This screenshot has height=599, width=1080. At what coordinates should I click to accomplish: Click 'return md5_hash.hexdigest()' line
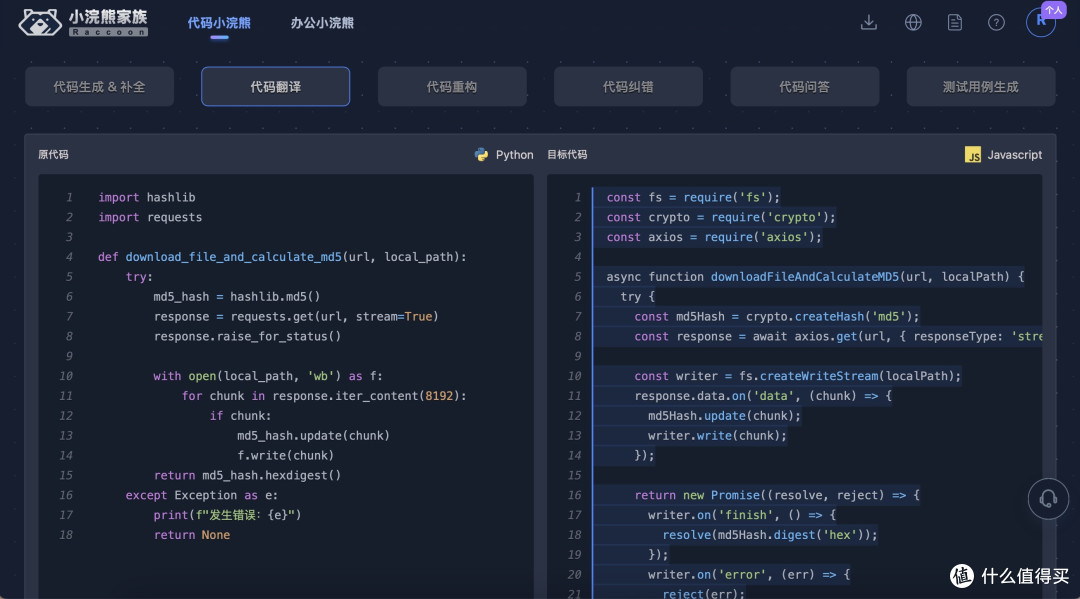(247, 476)
